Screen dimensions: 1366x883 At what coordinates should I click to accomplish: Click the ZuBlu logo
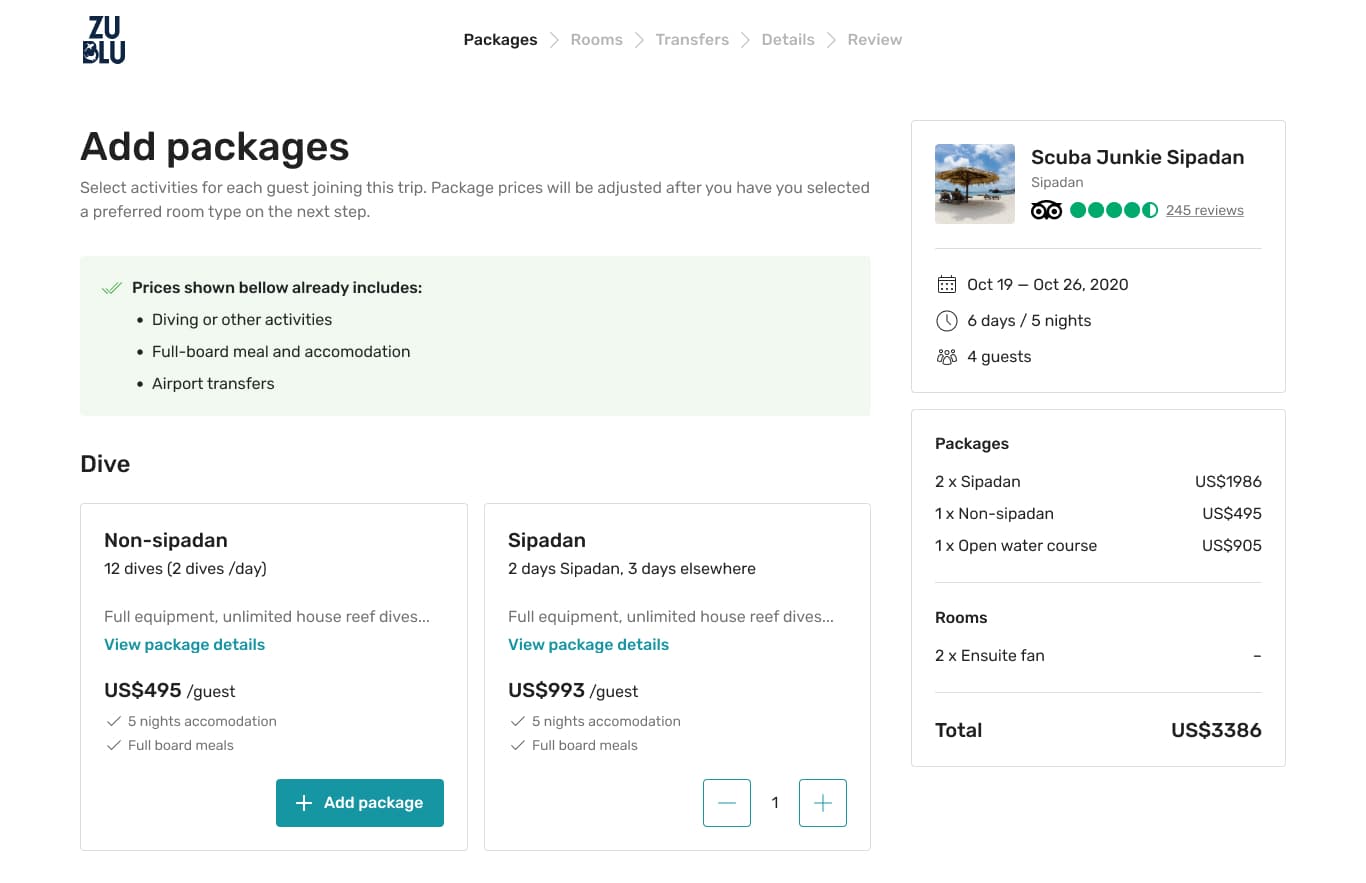point(104,40)
